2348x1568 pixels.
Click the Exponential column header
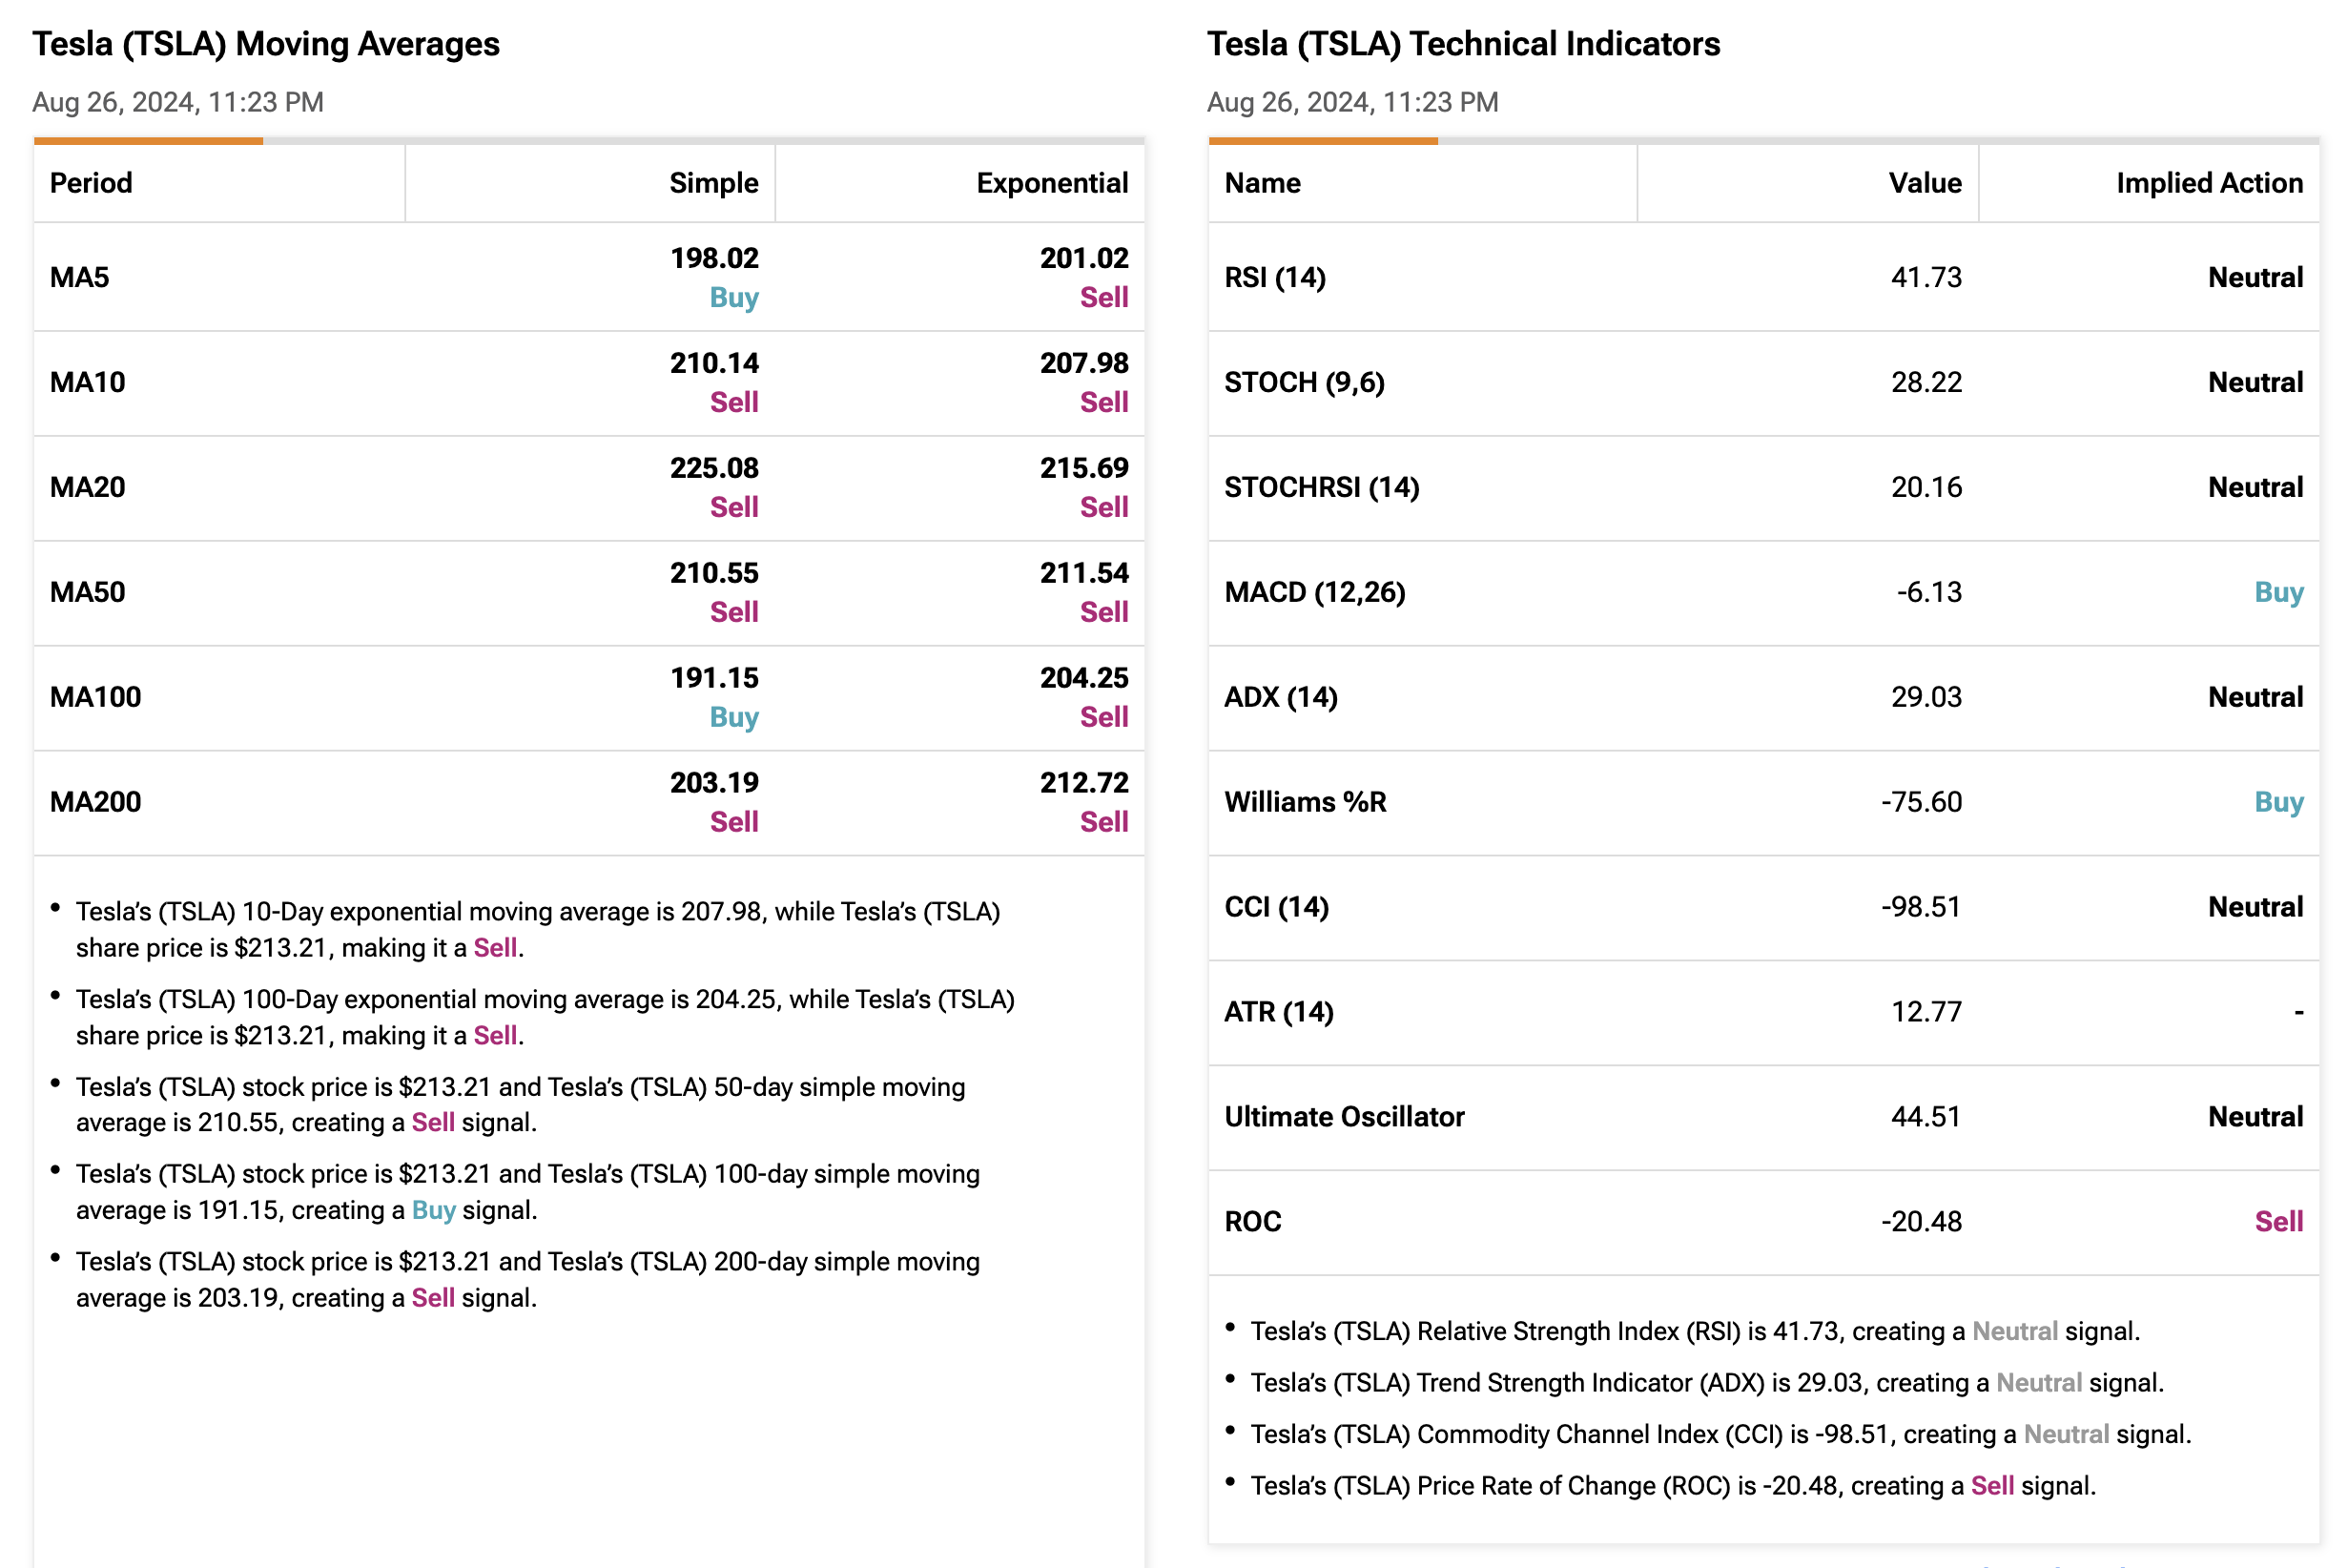[x=1051, y=183]
